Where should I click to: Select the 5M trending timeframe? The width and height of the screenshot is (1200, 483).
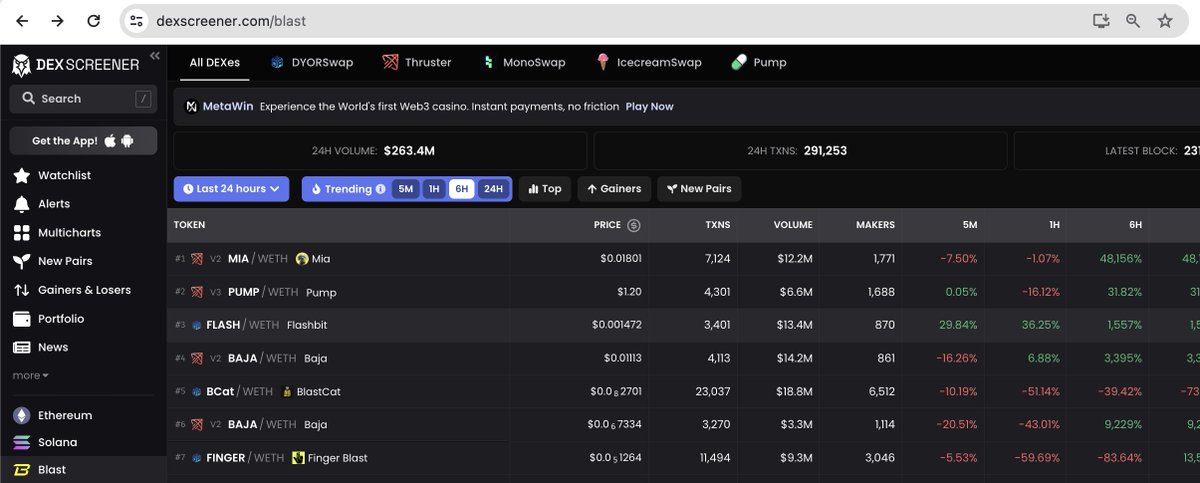(405, 188)
